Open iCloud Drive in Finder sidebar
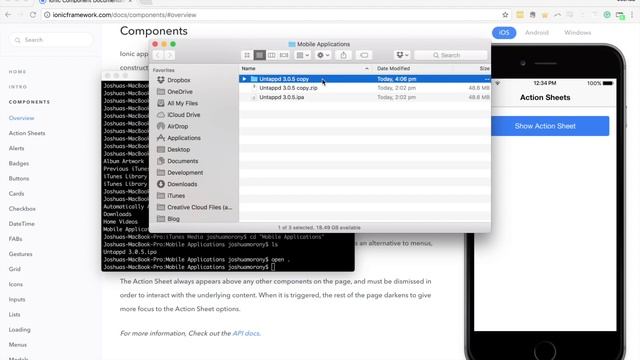The image size is (640, 360). [x=183, y=115]
